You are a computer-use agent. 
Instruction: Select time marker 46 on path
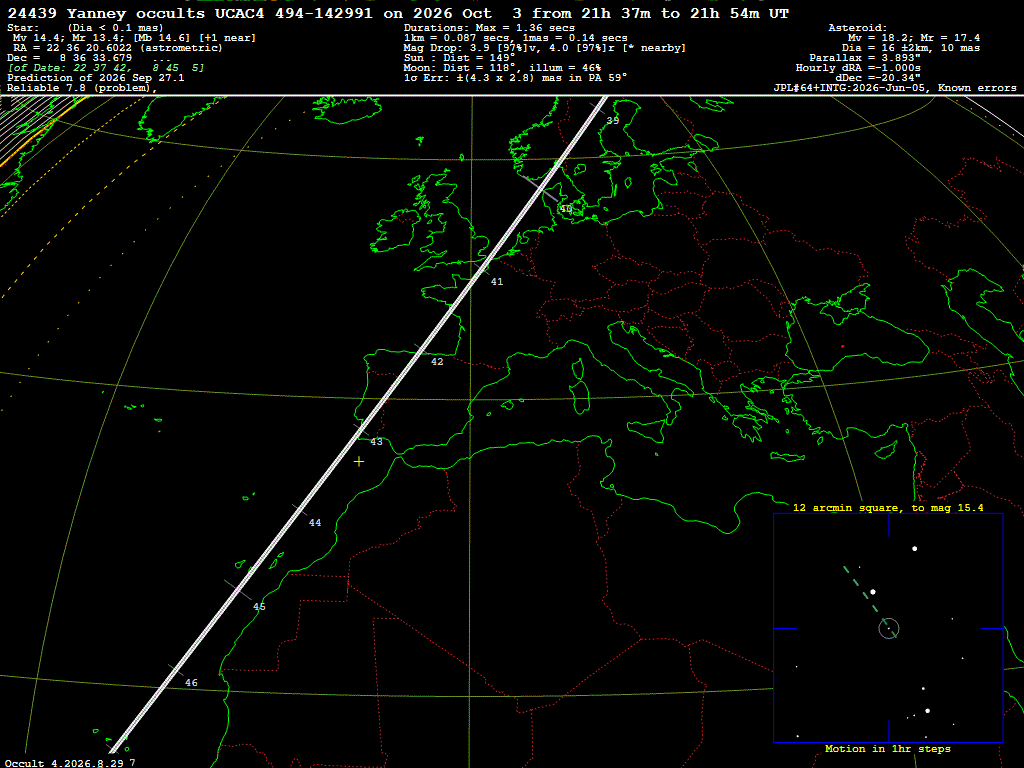click(x=191, y=682)
